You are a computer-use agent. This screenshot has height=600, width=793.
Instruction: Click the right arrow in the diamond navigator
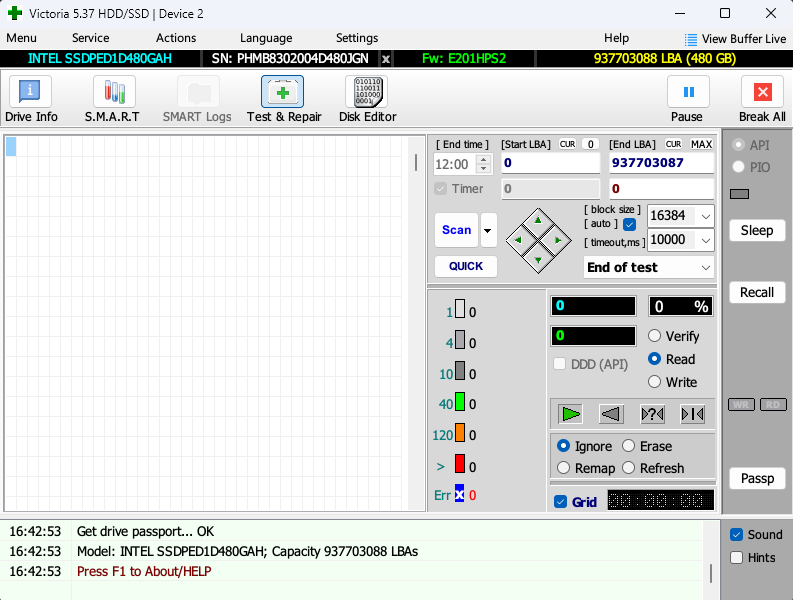[558, 240]
